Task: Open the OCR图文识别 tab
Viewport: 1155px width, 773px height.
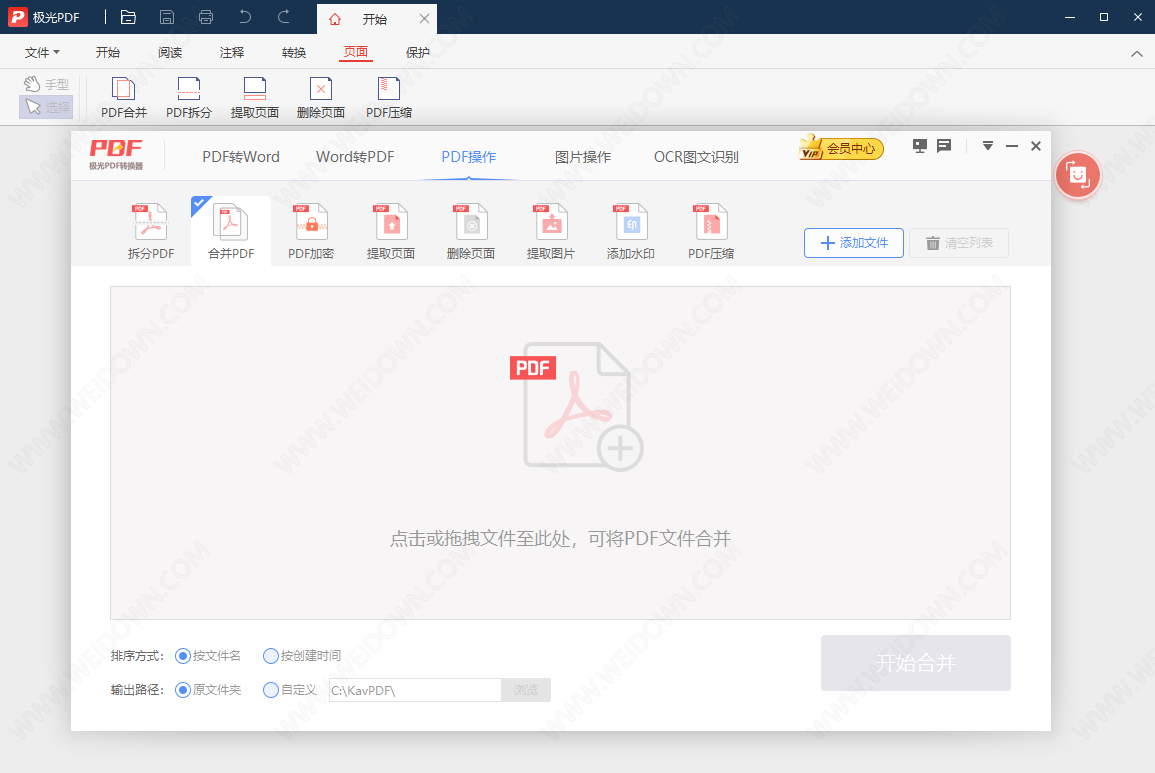Action: coord(696,157)
